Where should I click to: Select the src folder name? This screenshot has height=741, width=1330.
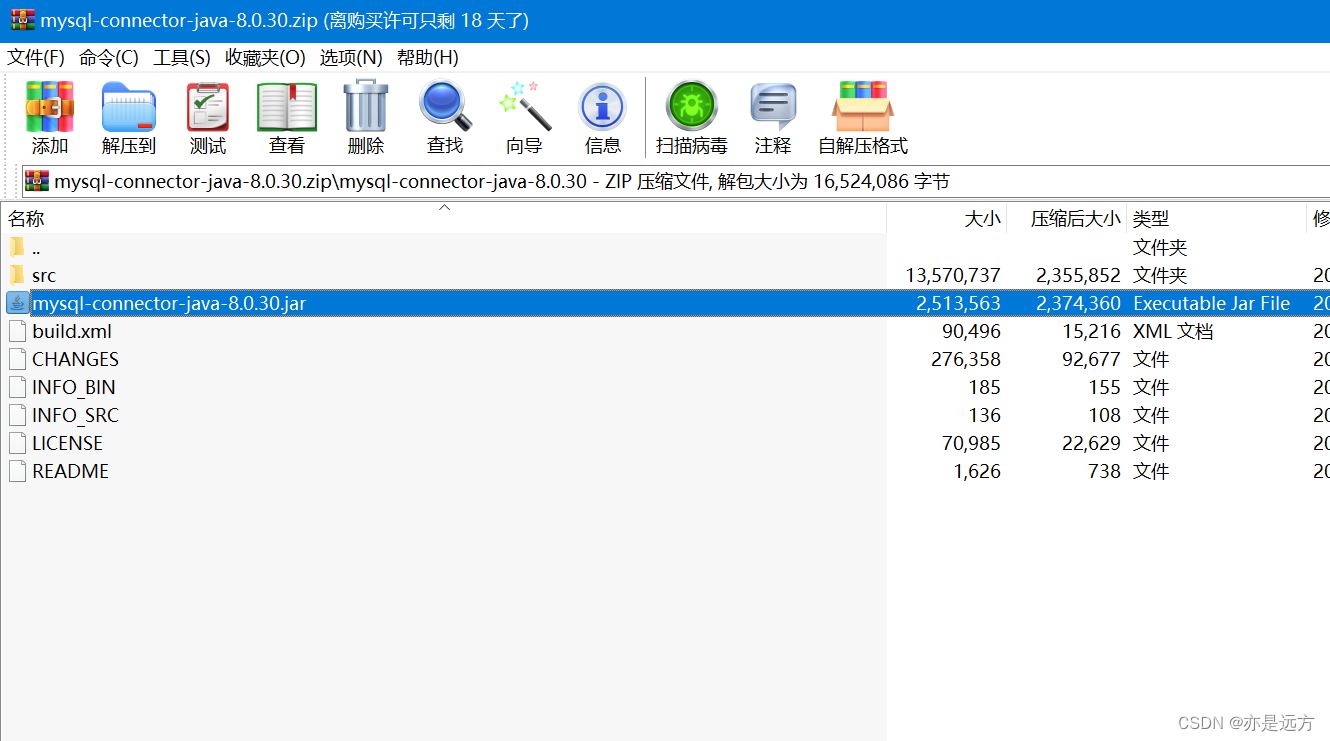point(44,275)
